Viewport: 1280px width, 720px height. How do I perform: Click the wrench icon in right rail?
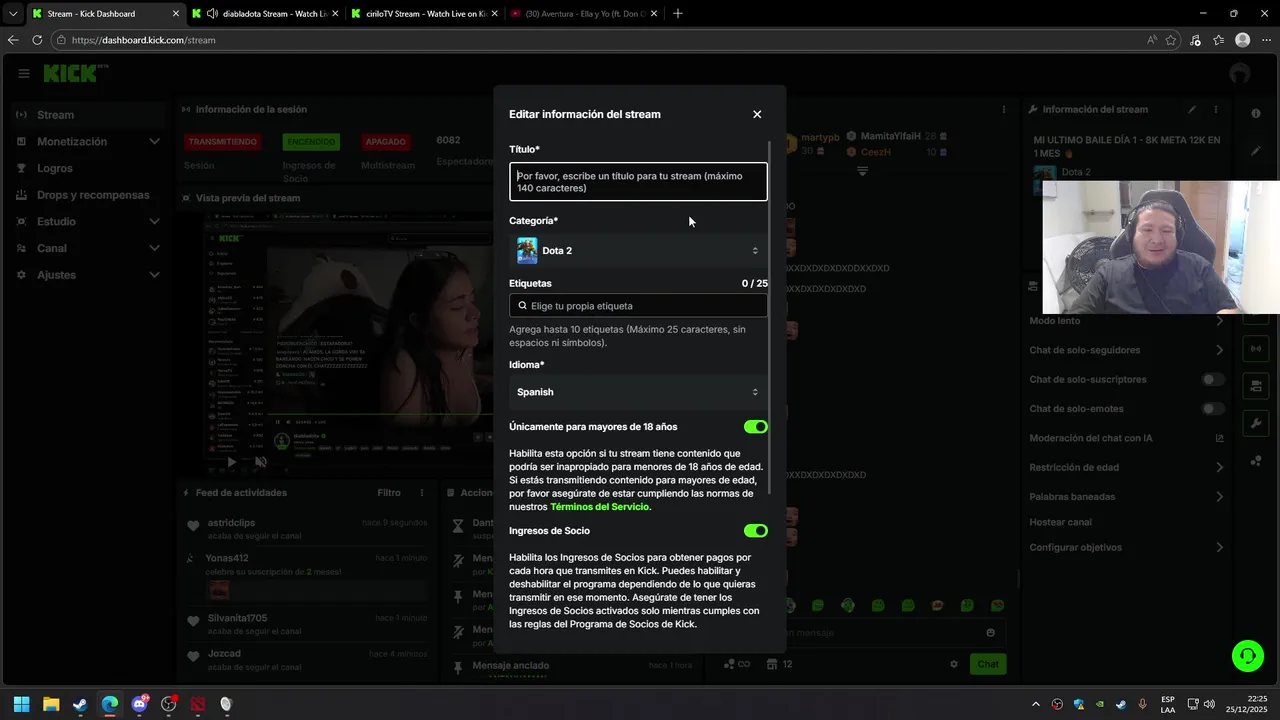point(1256,423)
